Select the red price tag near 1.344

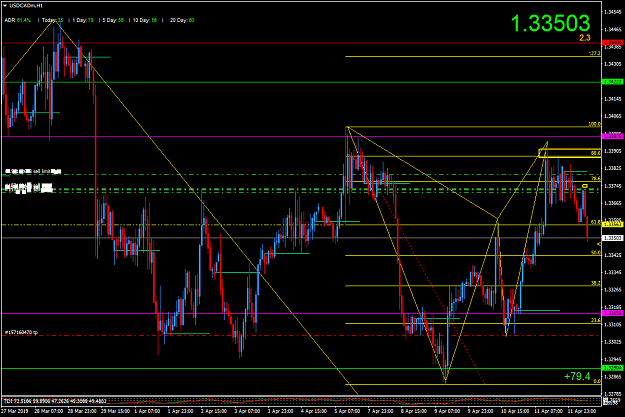613,43
